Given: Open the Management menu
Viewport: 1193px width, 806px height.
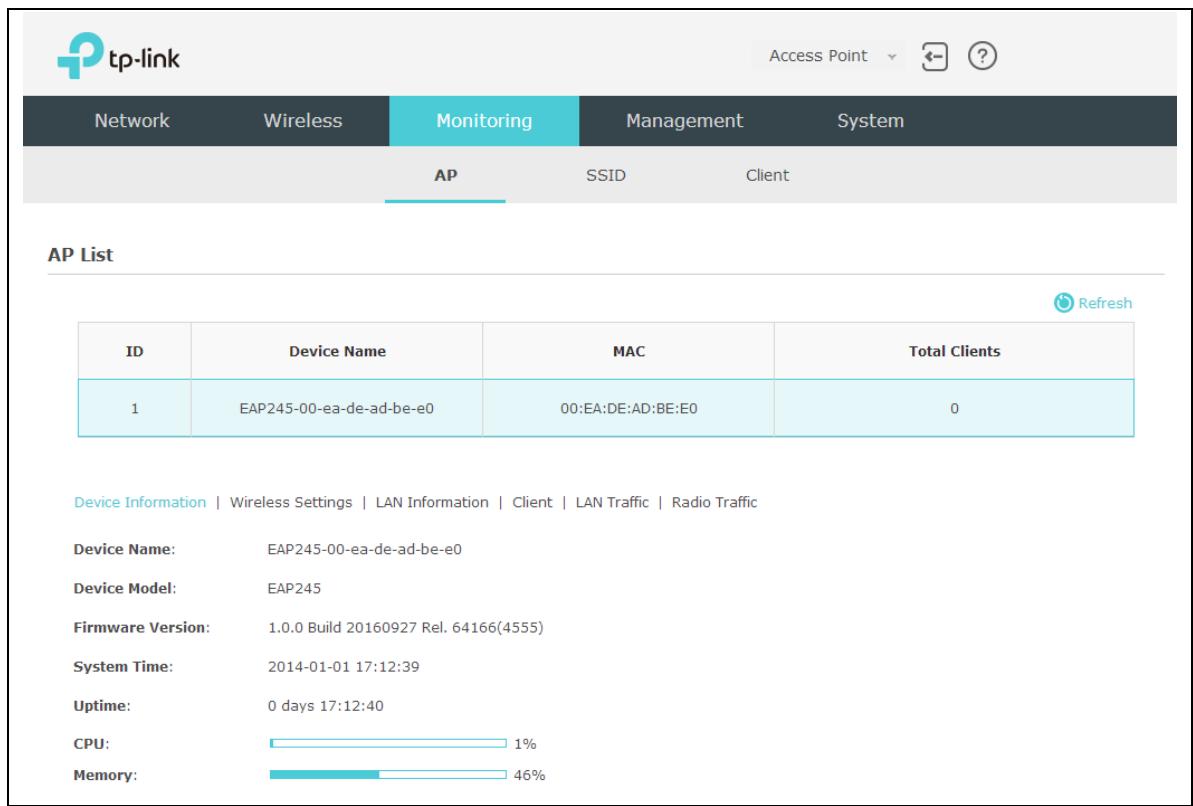Looking at the screenshot, I should click(684, 120).
